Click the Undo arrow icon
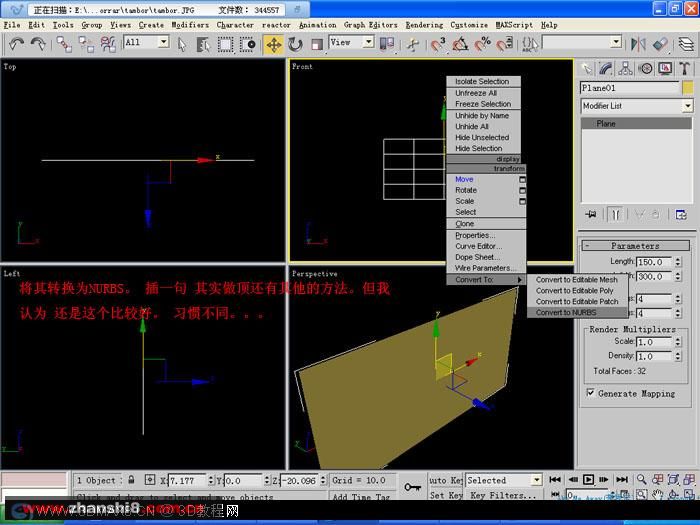700x525 pixels. point(17,44)
